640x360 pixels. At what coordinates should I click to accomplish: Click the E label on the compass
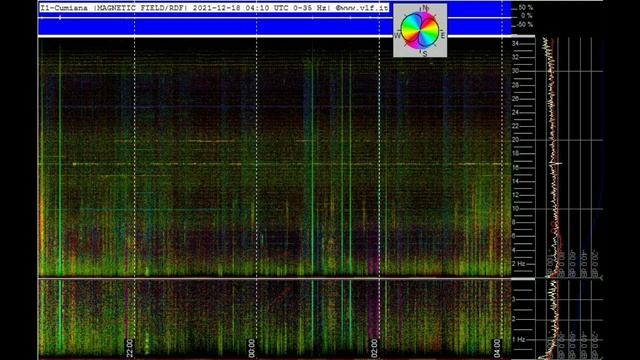click(x=443, y=36)
